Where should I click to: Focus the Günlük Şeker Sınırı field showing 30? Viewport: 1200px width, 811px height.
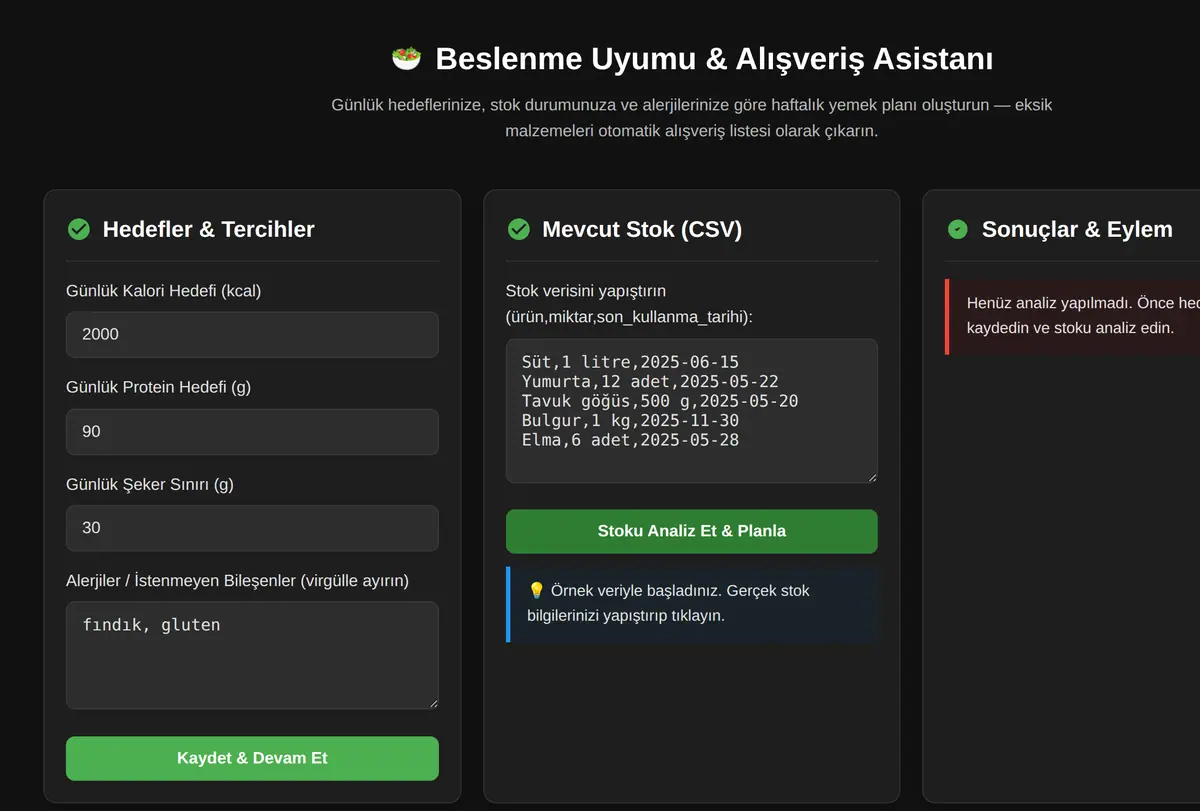[252, 528]
